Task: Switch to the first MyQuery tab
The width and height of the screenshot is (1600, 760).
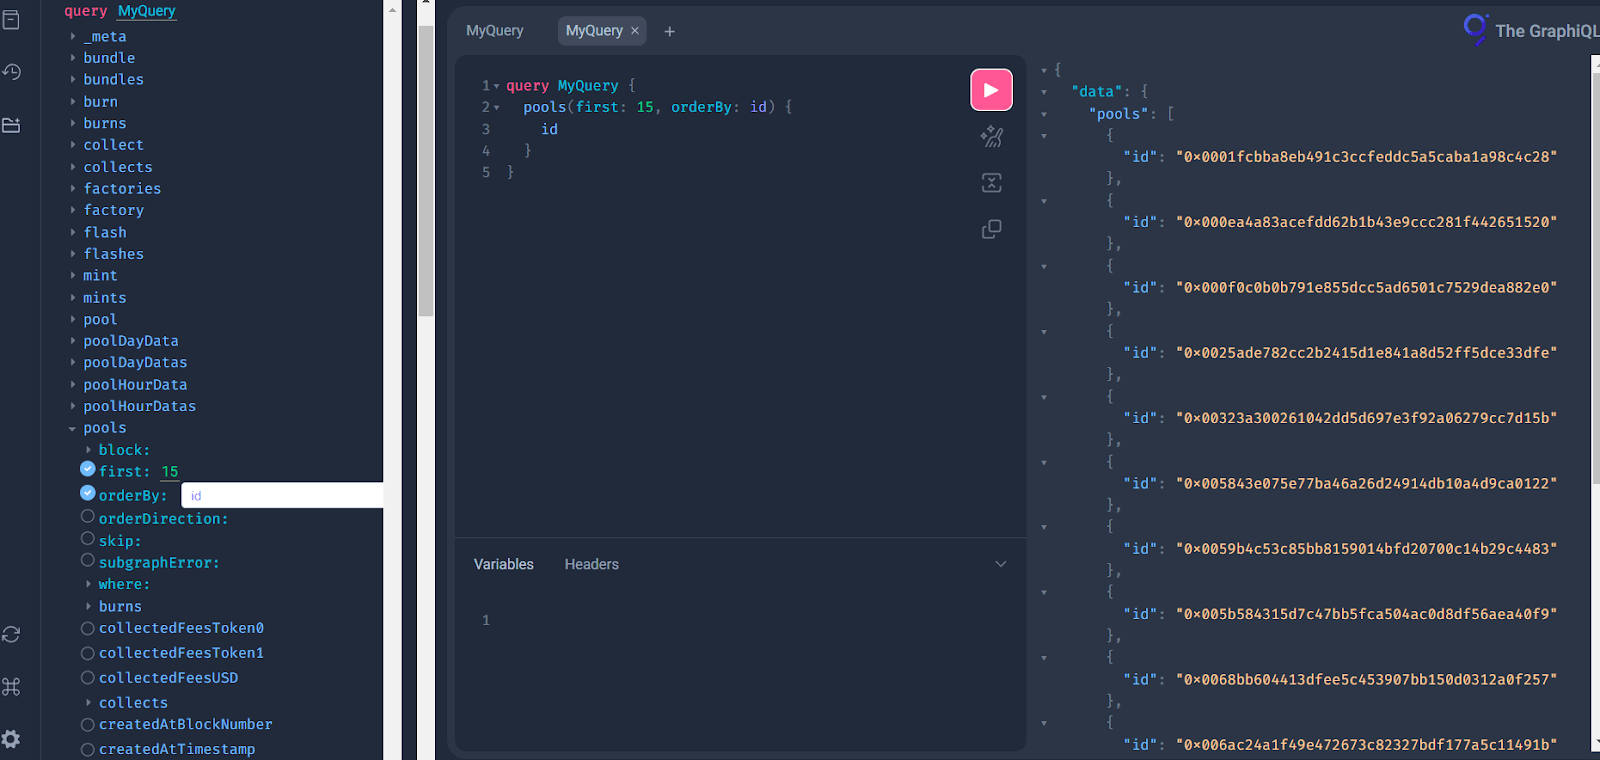Action: 495,31
